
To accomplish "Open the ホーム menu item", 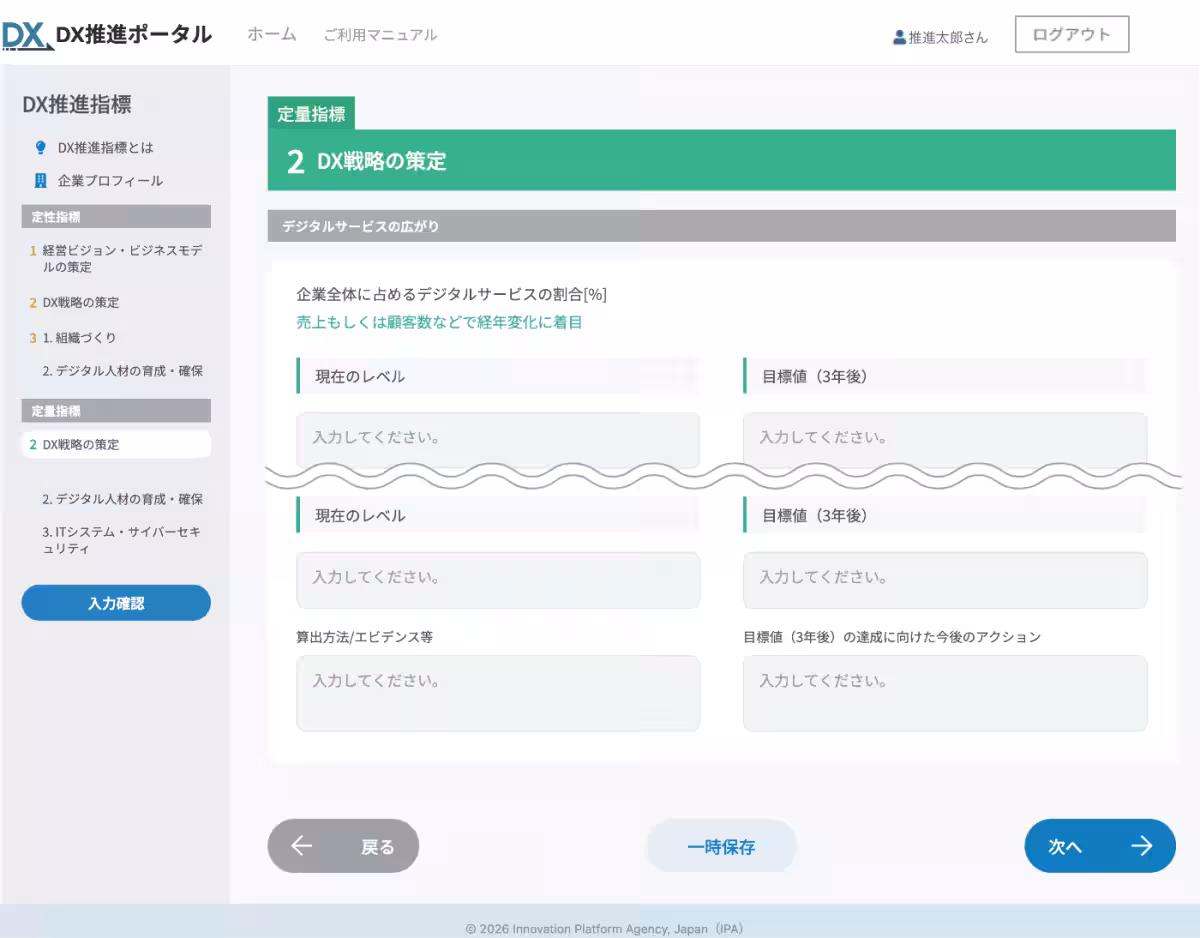I will [x=272, y=34].
